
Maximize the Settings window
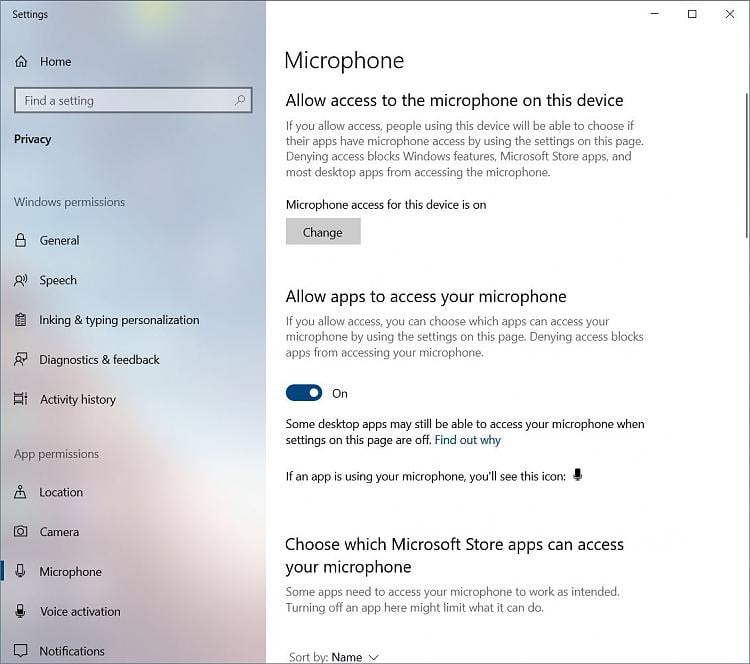click(692, 14)
